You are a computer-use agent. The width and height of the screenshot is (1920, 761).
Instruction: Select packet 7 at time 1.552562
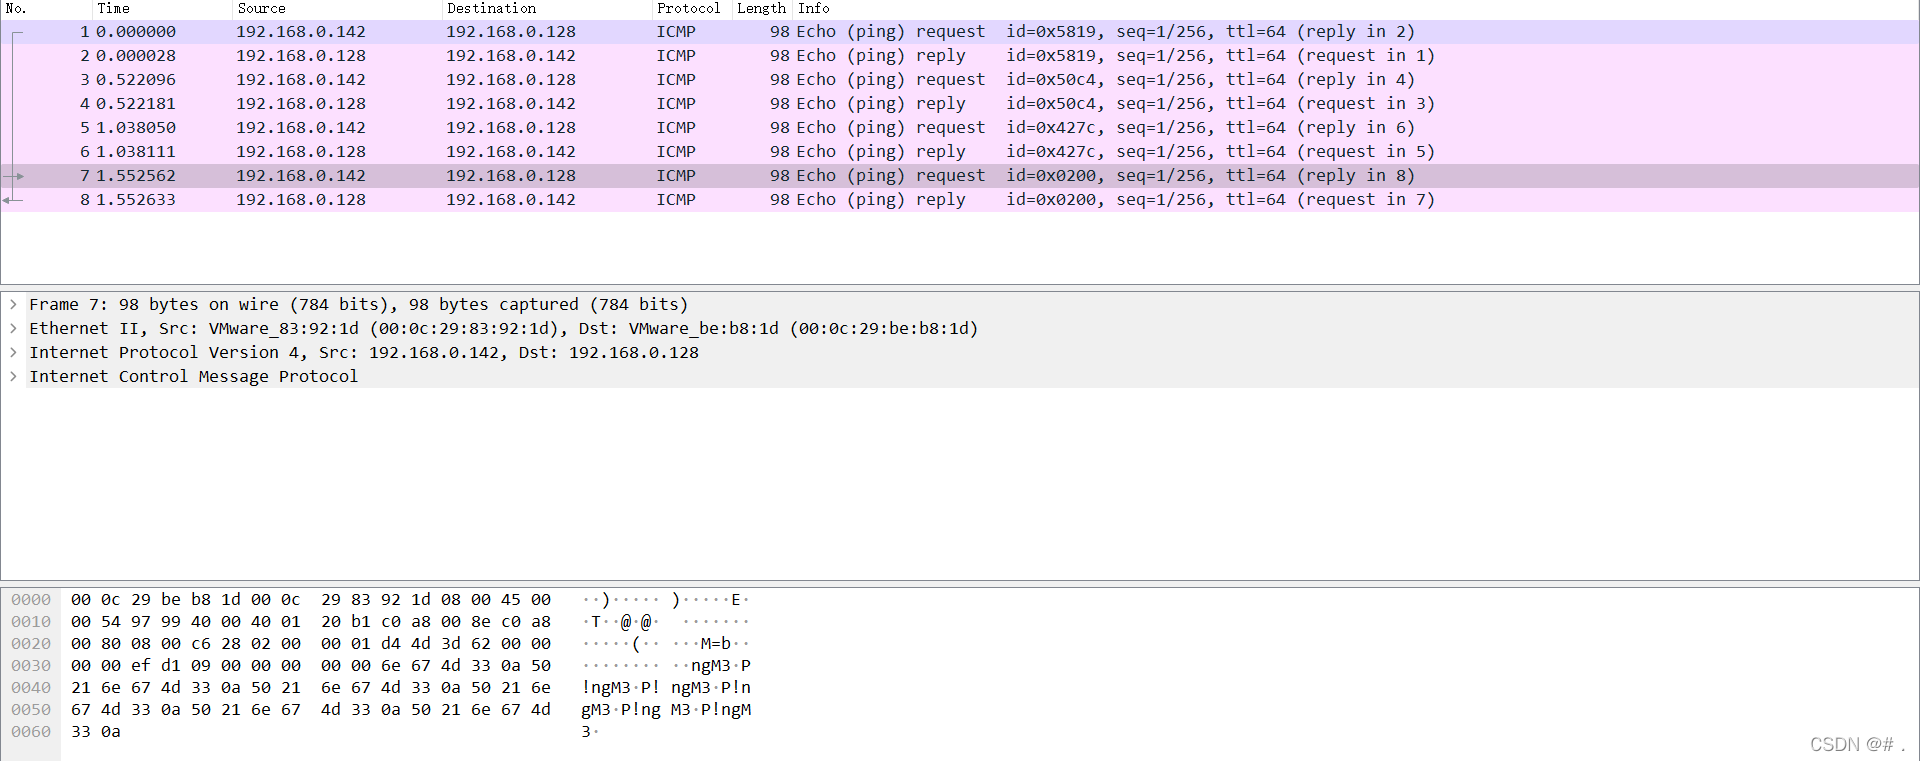point(960,176)
